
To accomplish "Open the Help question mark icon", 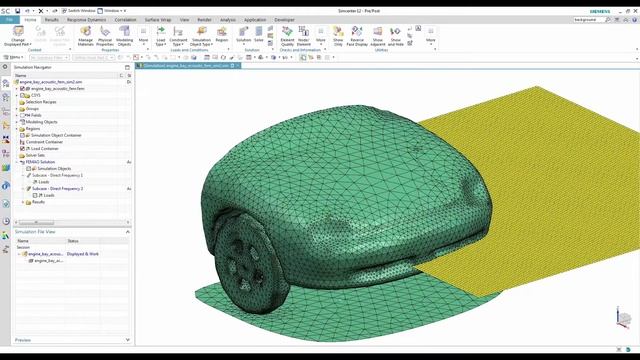I will coord(635,20).
